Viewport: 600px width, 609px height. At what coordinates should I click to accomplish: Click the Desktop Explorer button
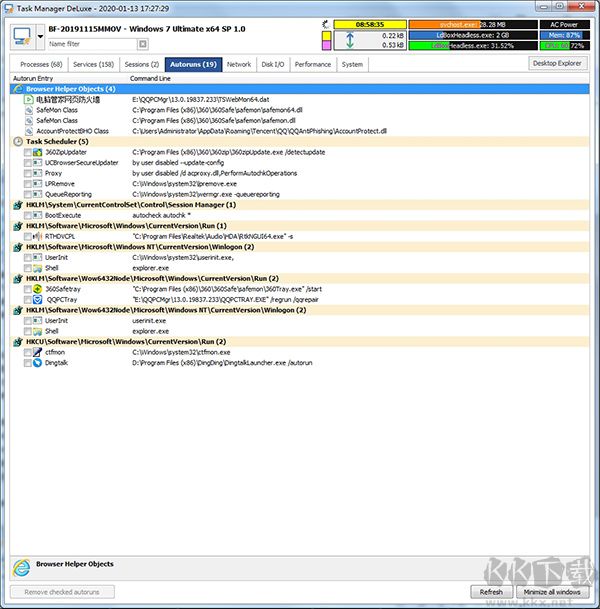(557, 63)
